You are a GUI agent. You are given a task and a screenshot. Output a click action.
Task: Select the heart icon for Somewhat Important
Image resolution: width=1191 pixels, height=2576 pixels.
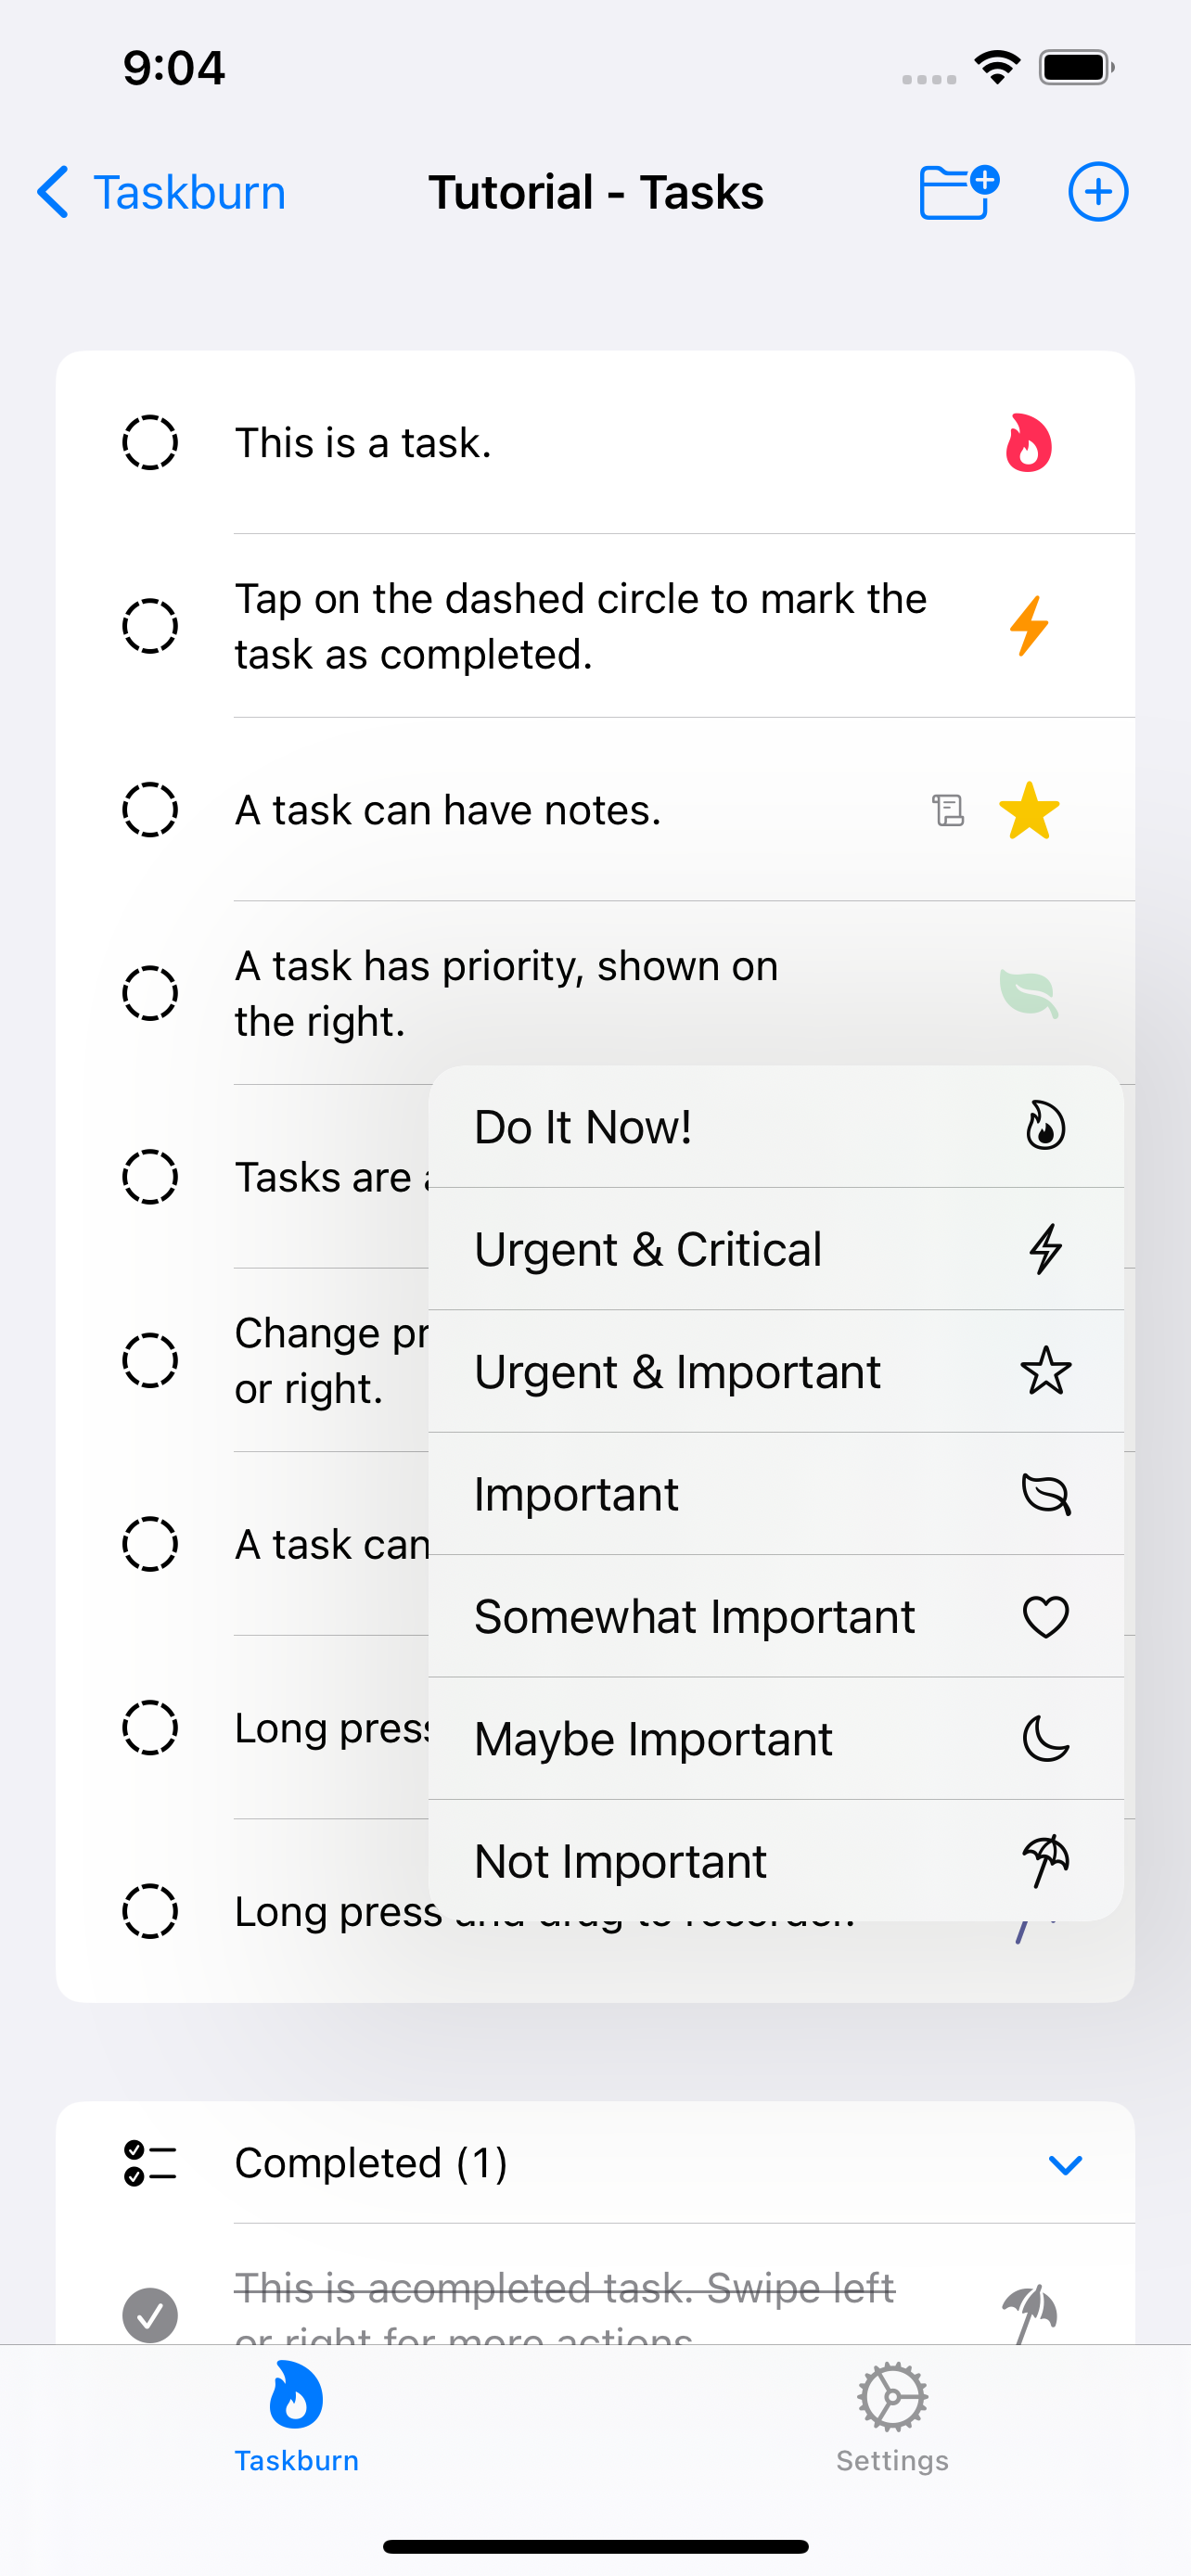(x=1044, y=1616)
